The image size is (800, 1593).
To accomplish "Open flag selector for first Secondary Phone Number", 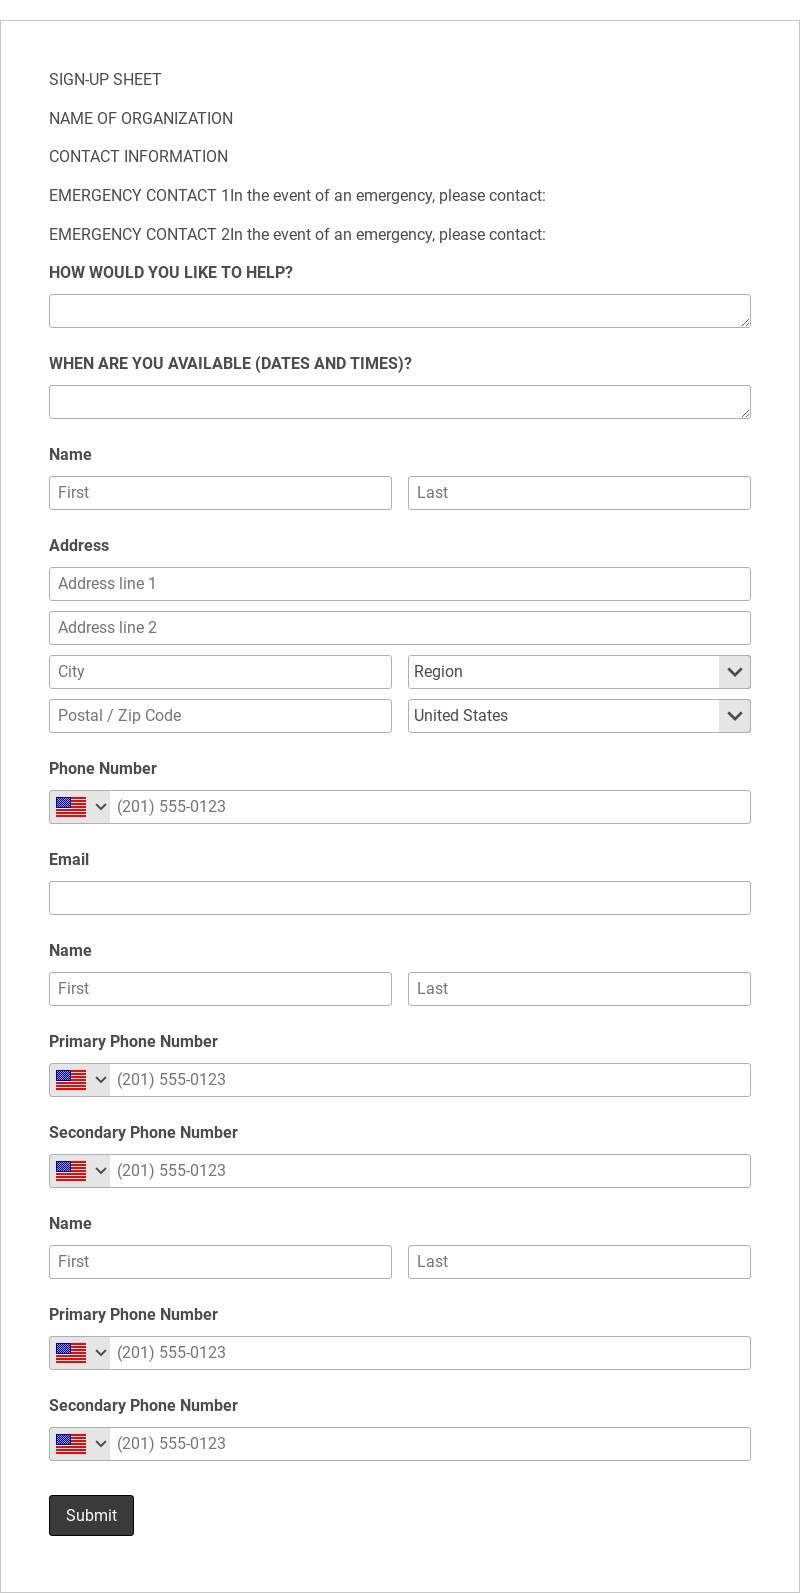I will pos(80,1171).
